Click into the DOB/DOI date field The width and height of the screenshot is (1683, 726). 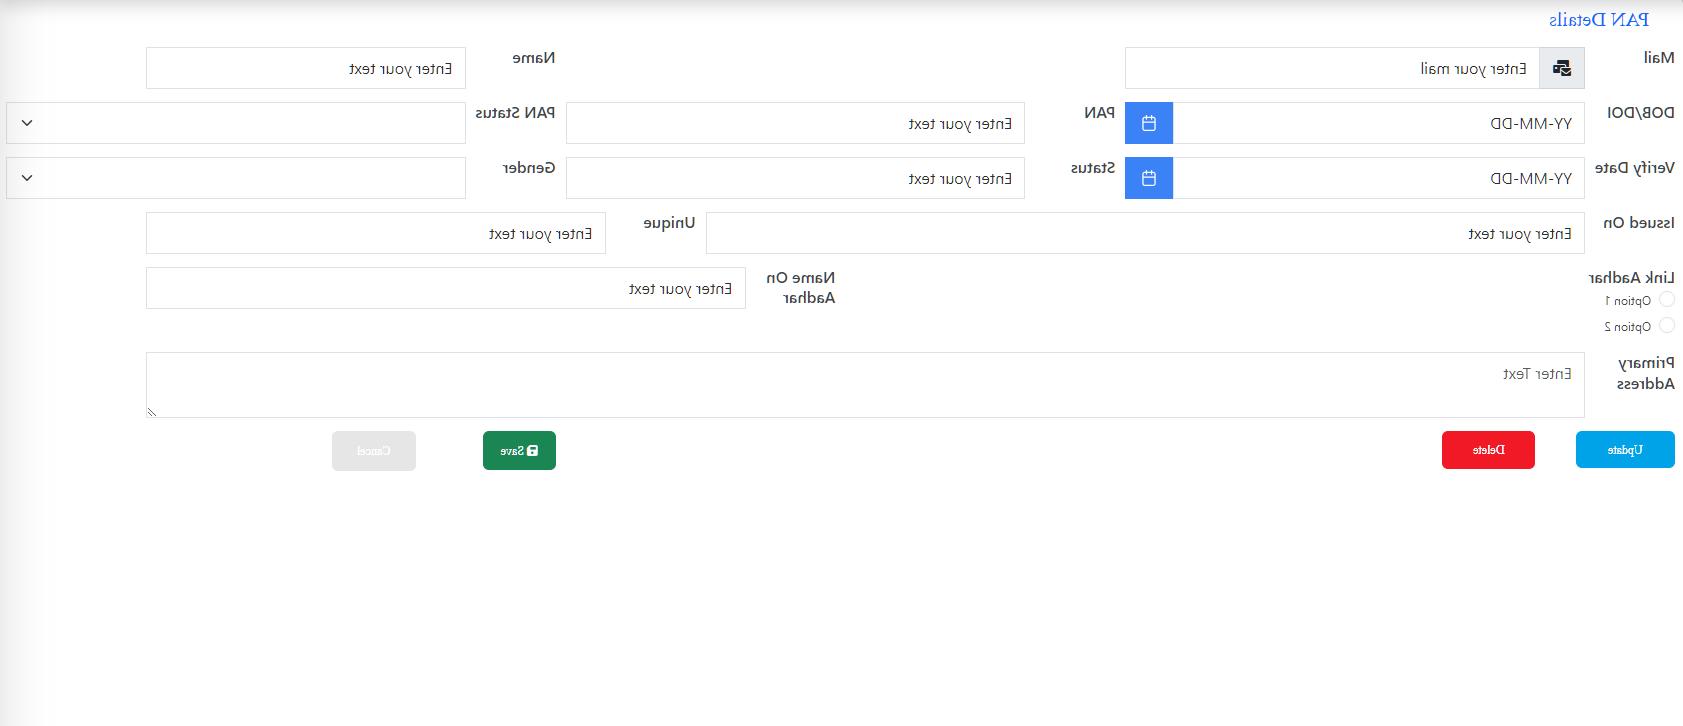pyautogui.click(x=1379, y=123)
